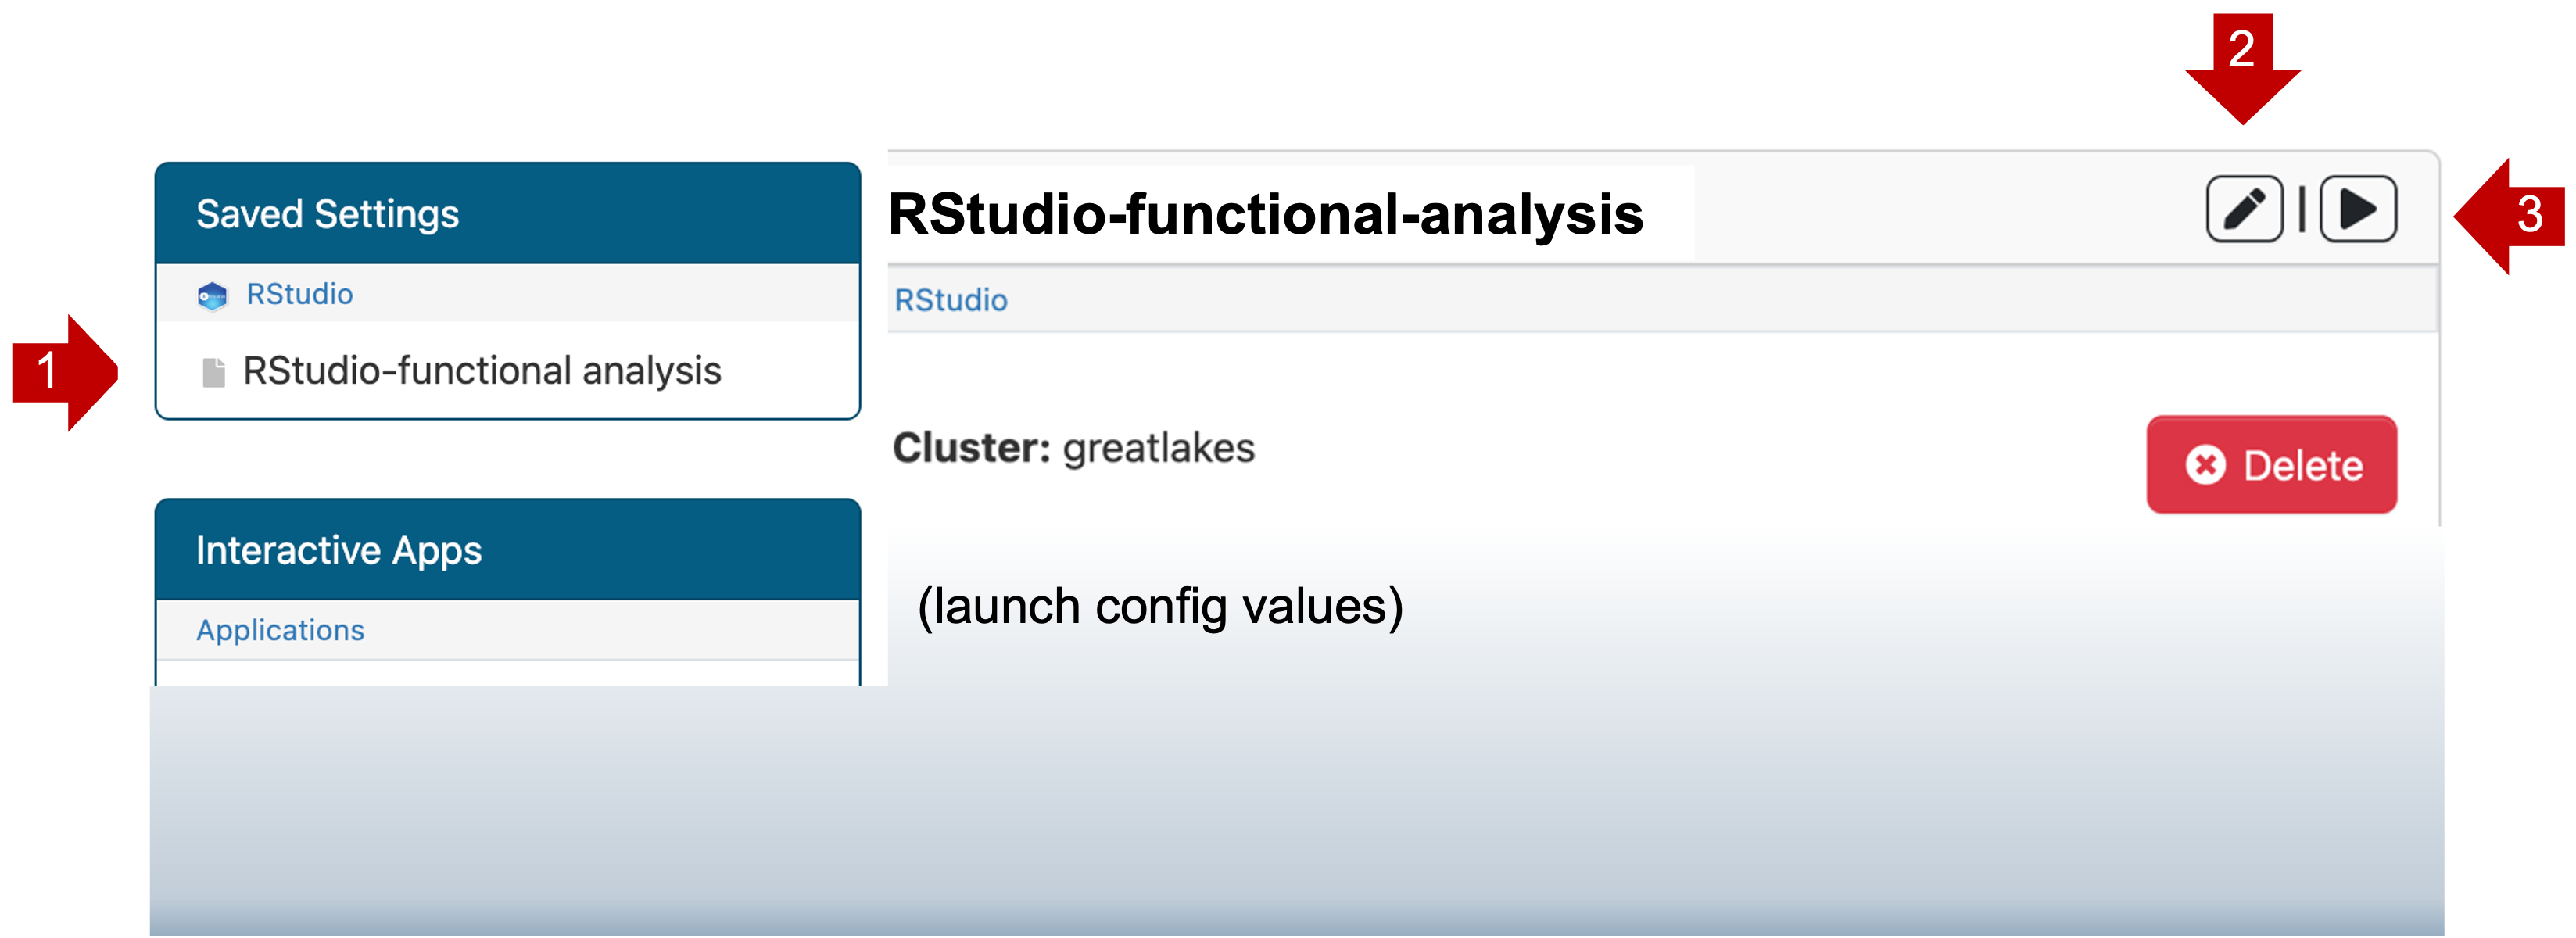Select the RStudio-functional analysis saved setting

[x=482, y=371]
